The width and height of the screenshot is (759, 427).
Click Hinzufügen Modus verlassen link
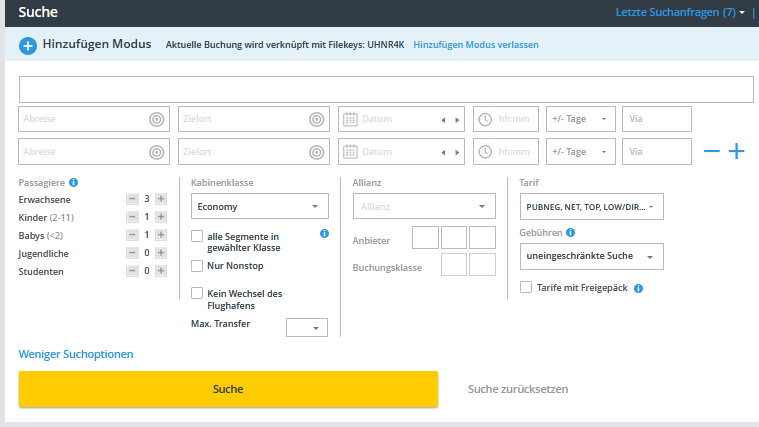pos(475,45)
